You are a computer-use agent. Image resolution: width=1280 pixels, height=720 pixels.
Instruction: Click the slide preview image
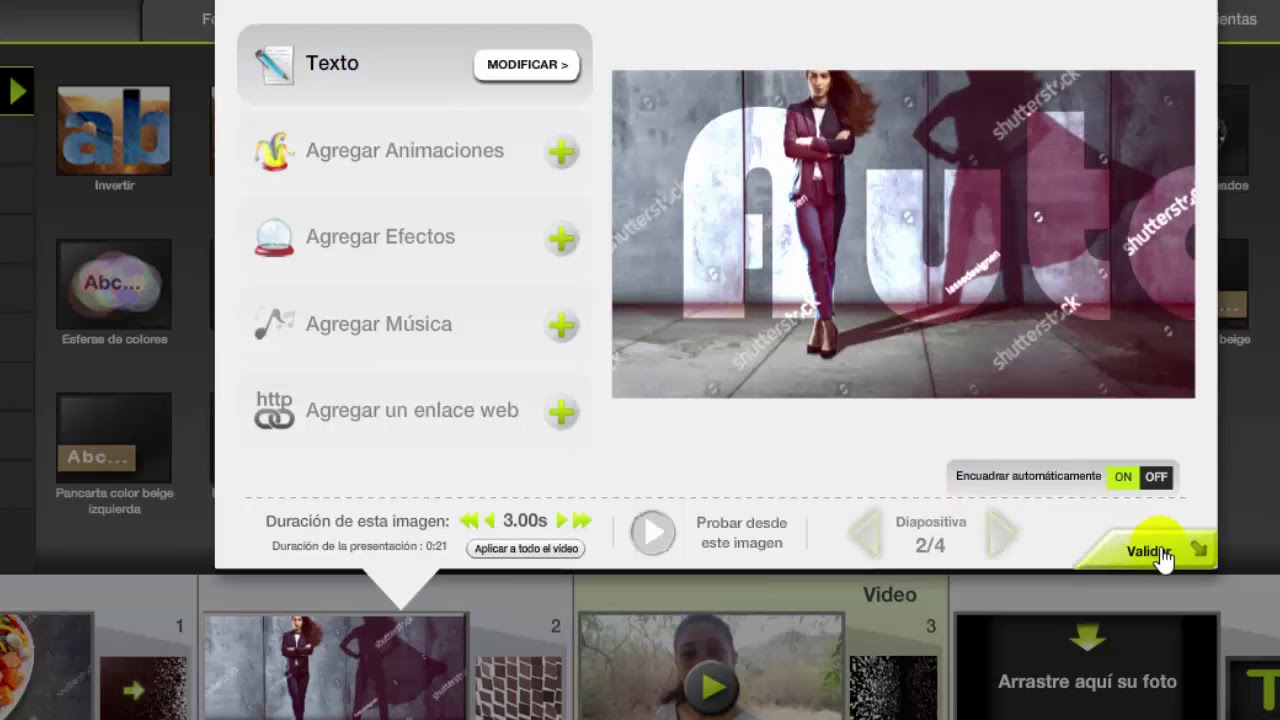pos(903,234)
